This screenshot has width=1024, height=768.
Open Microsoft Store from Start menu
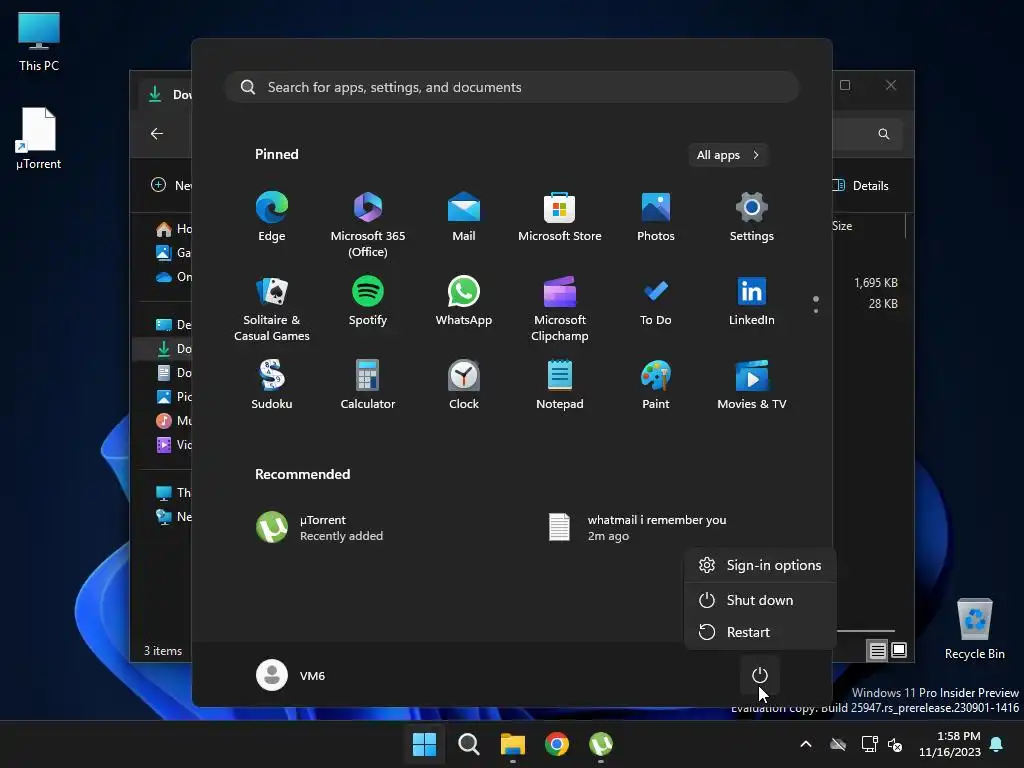560,217
